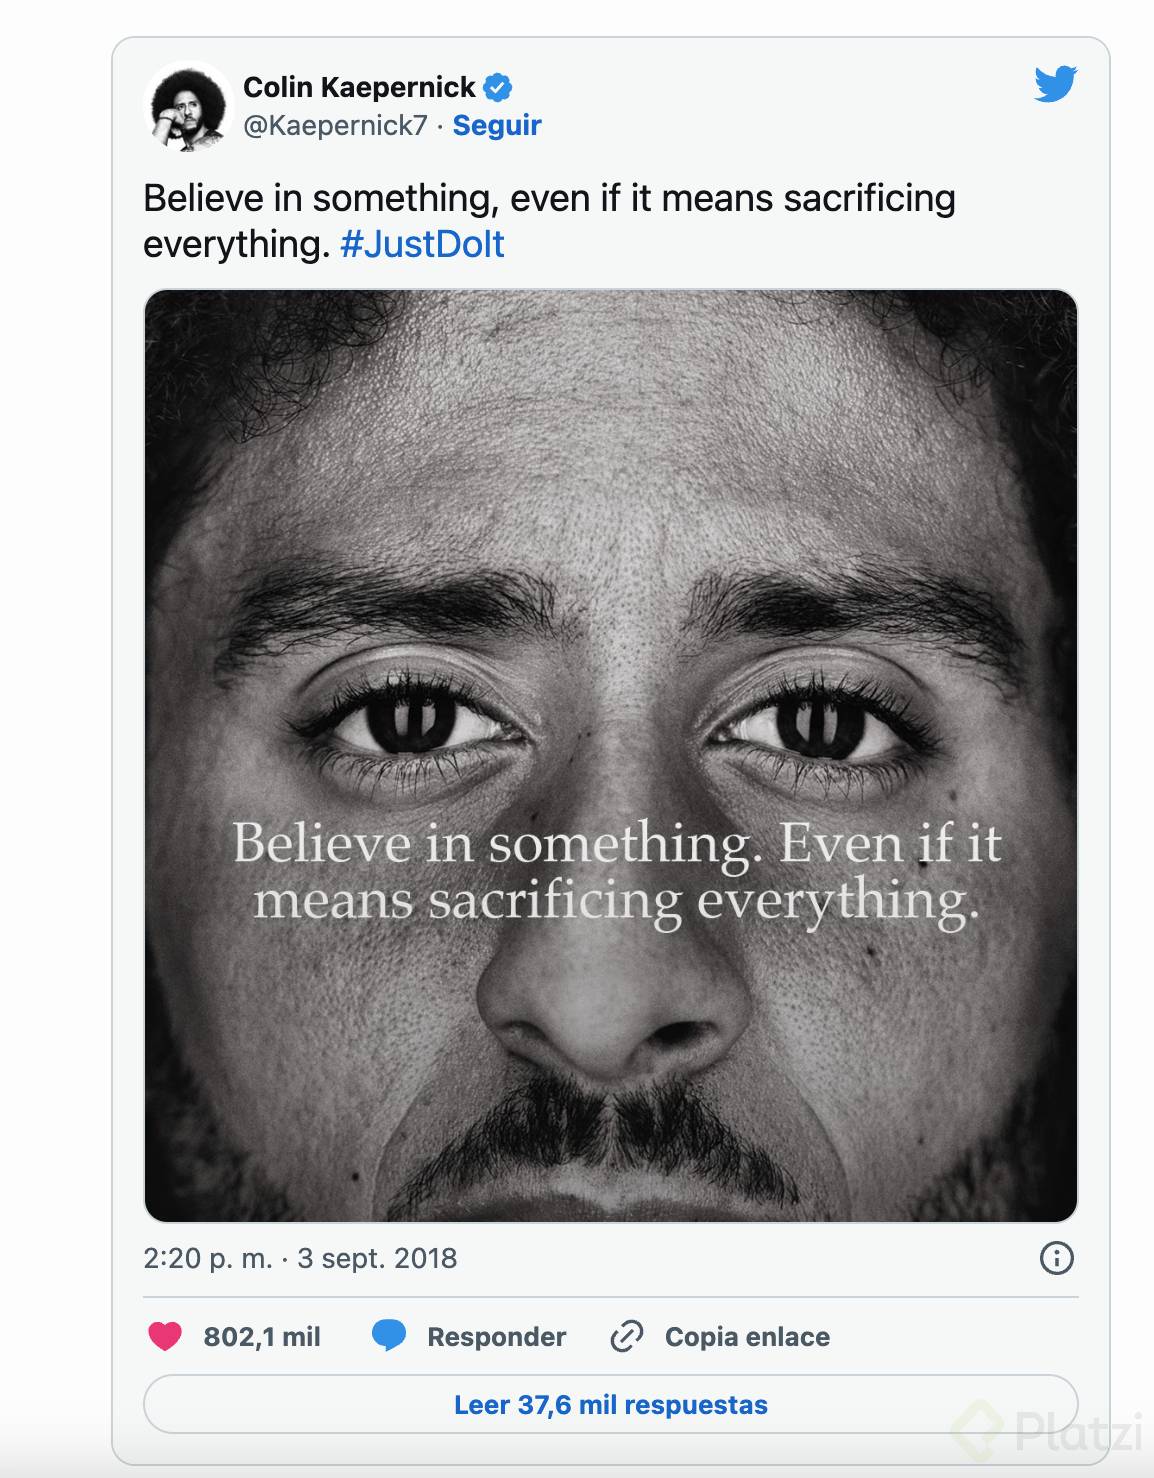
Task: Click the chain link icon
Action: point(626,1336)
